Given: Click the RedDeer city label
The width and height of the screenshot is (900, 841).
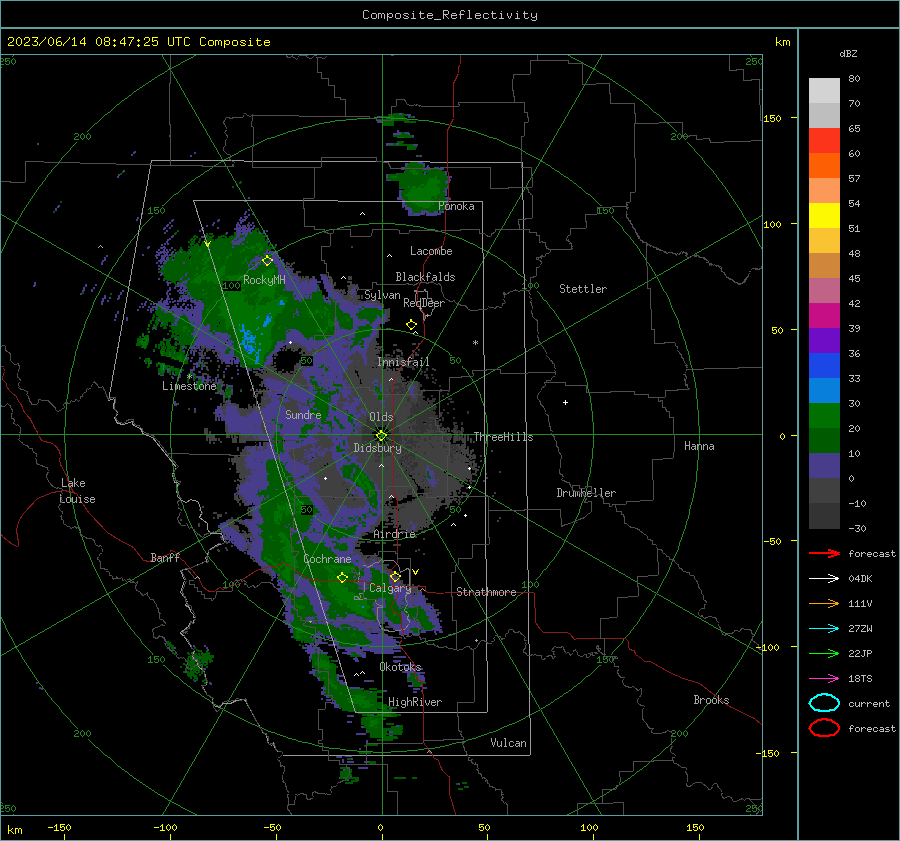Looking at the screenshot, I should [x=424, y=303].
